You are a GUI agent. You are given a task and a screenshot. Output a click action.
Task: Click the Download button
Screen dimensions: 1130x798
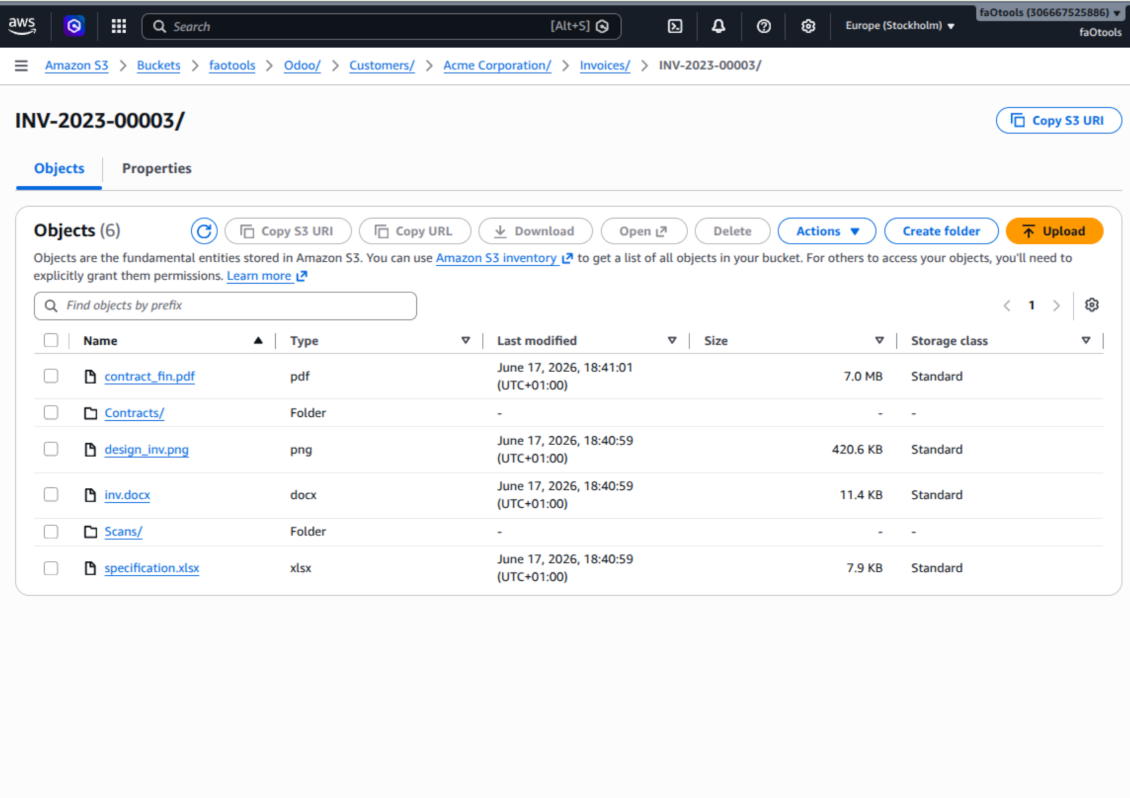click(x=535, y=231)
